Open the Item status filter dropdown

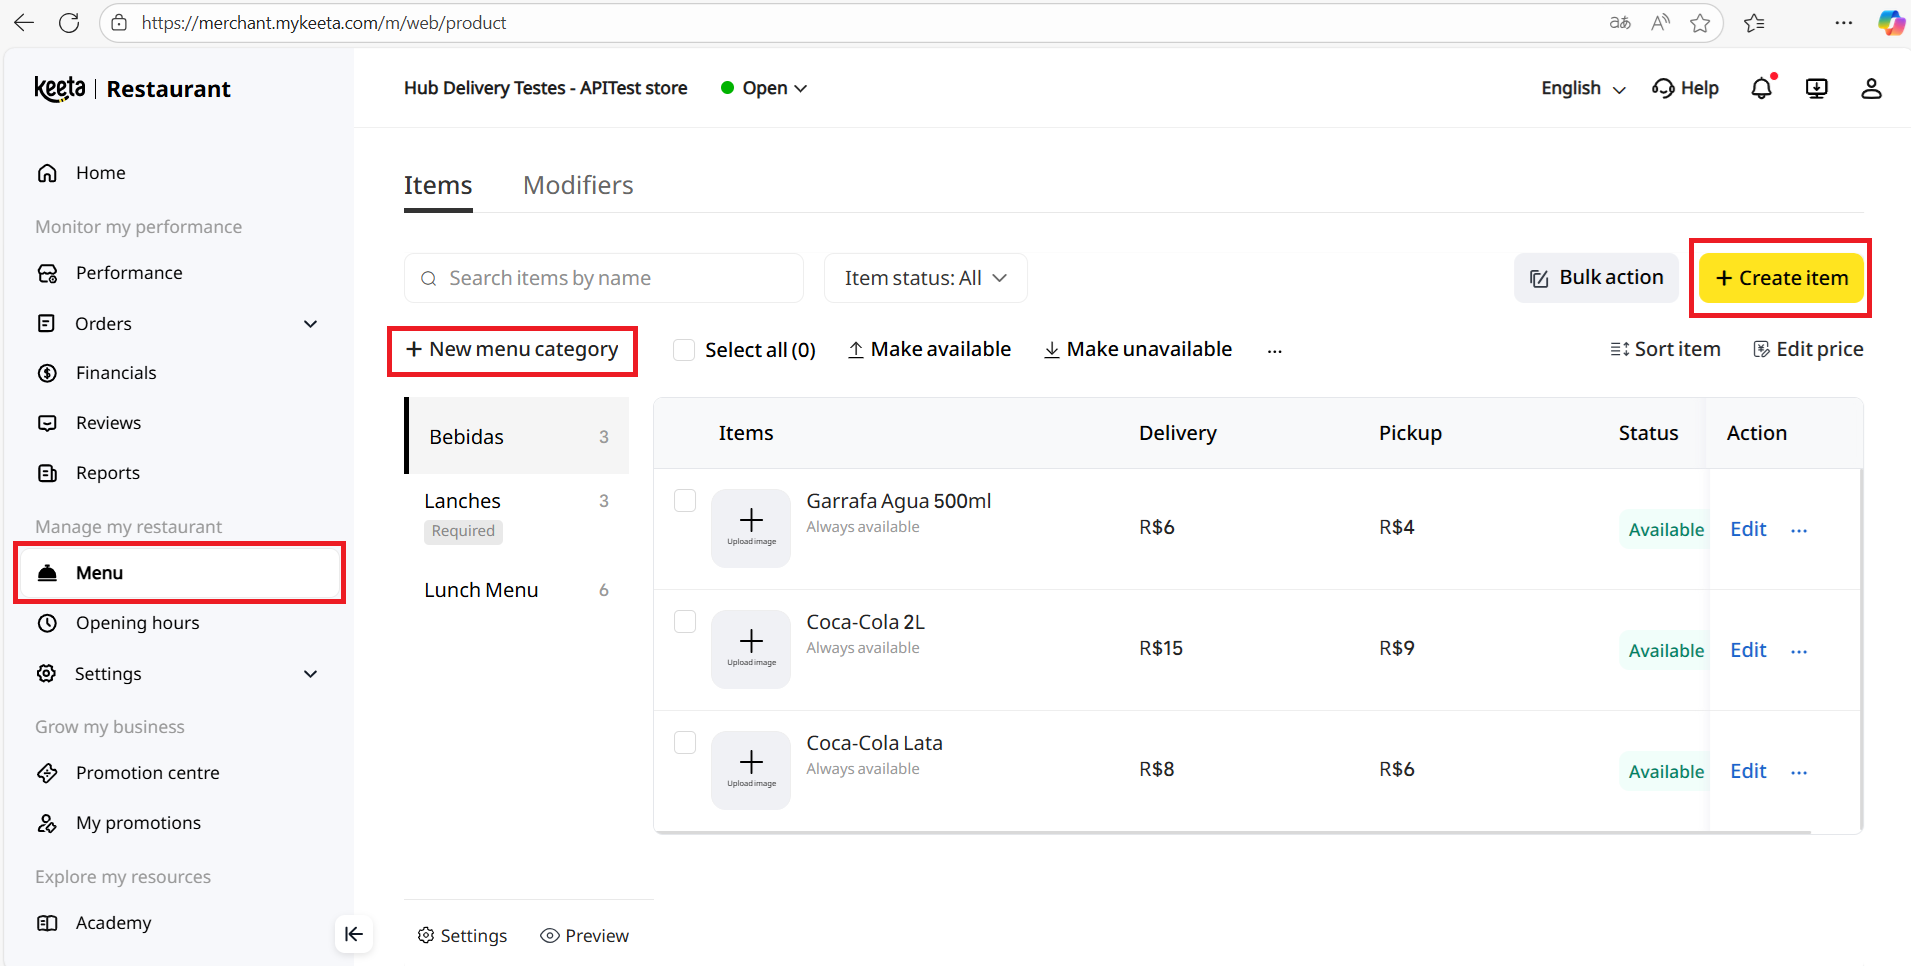pyautogui.click(x=925, y=278)
